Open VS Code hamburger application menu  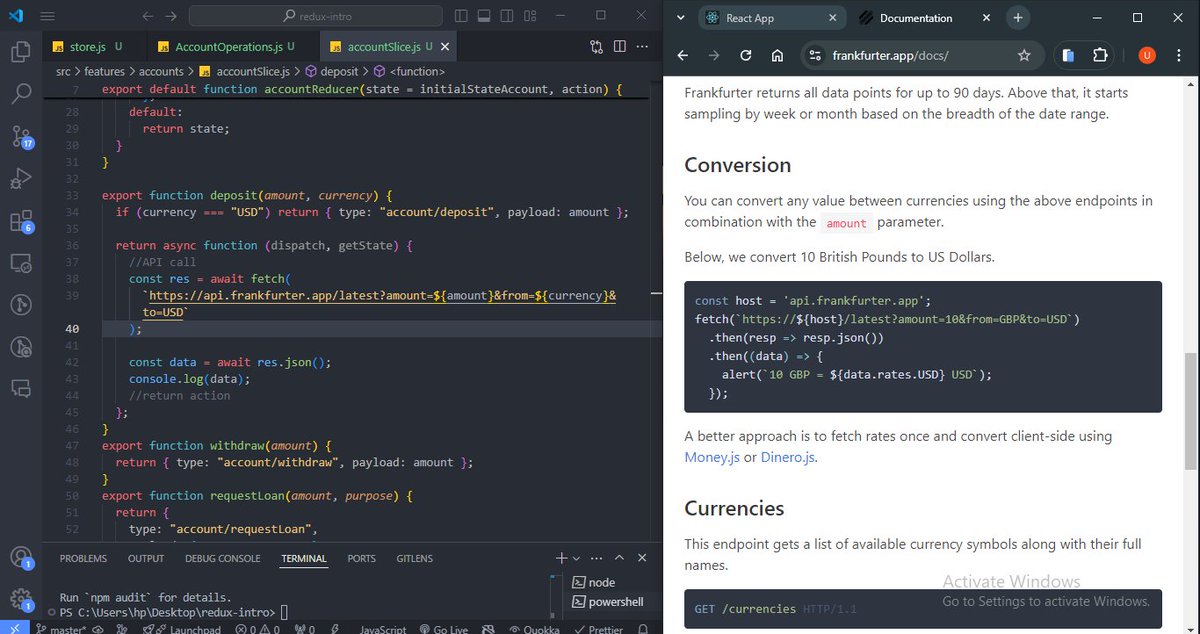(x=49, y=17)
